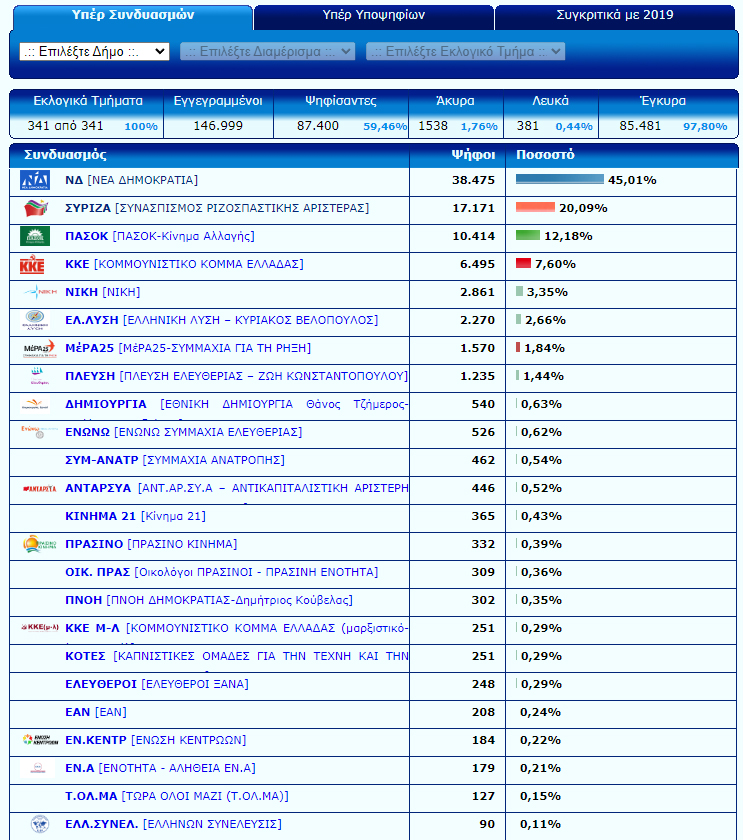Switch to the Υπέρ Υποψηφίων tab
The width and height of the screenshot is (743, 840).
pyautogui.click(x=374, y=16)
